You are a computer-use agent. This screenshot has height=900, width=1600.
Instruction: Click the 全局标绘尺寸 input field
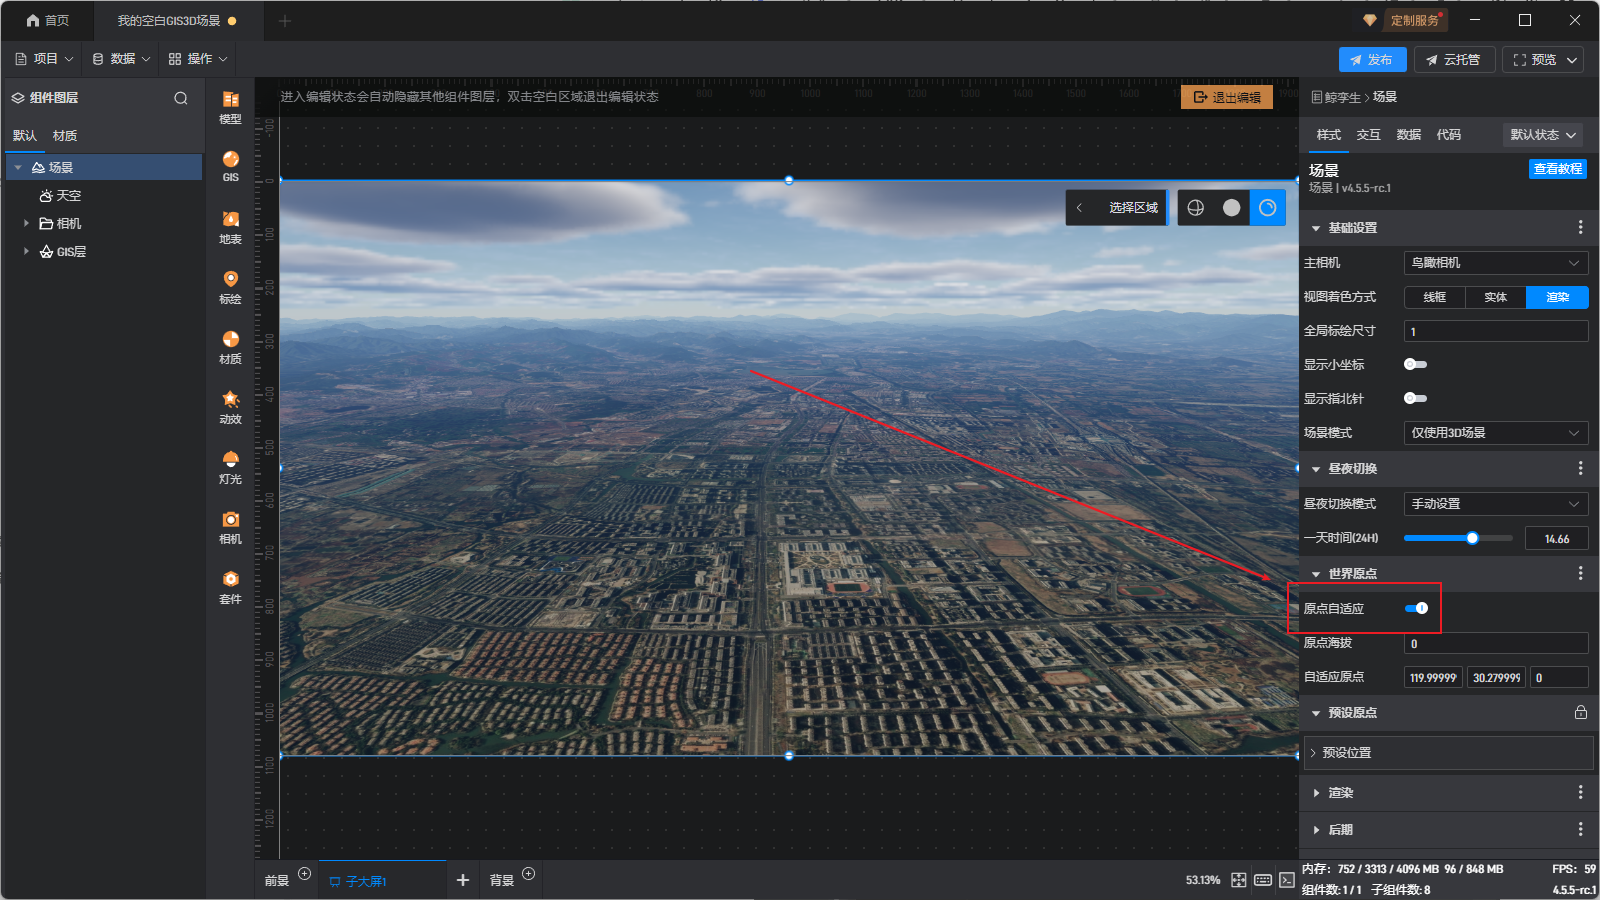pyautogui.click(x=1495, y=331)
